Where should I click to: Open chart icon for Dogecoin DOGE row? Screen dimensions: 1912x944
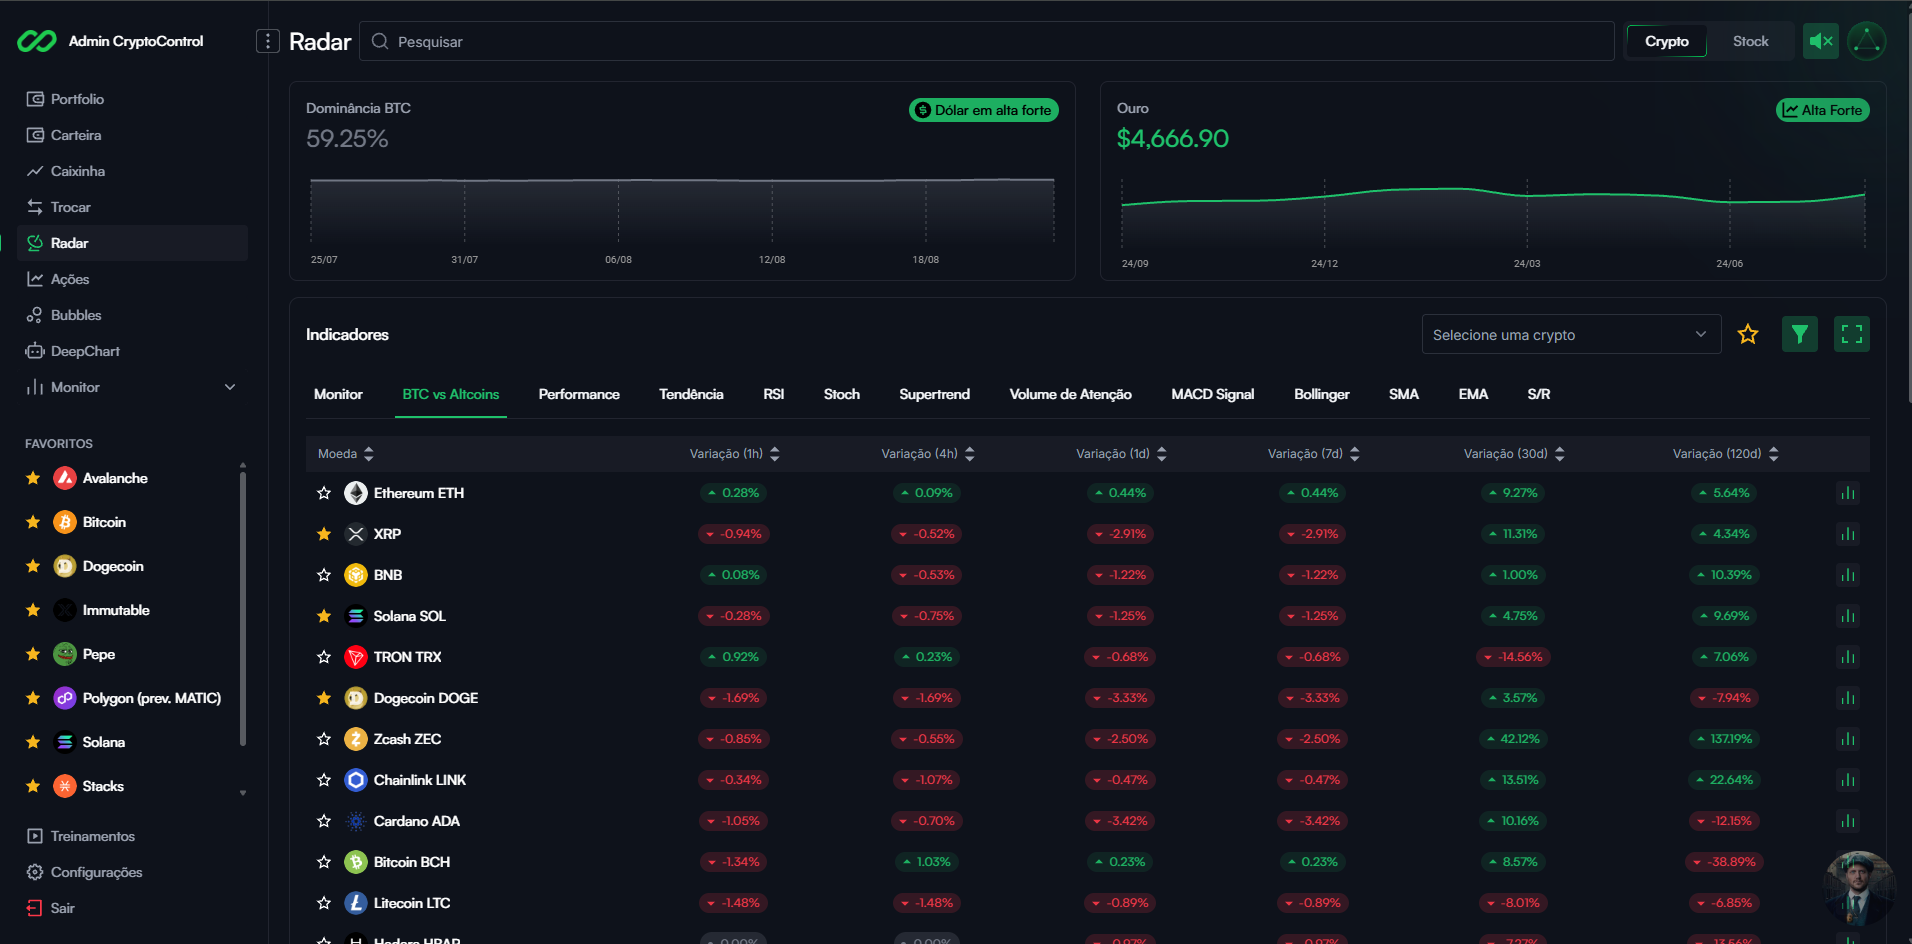pyautogui.click(x=1847, y=698)
